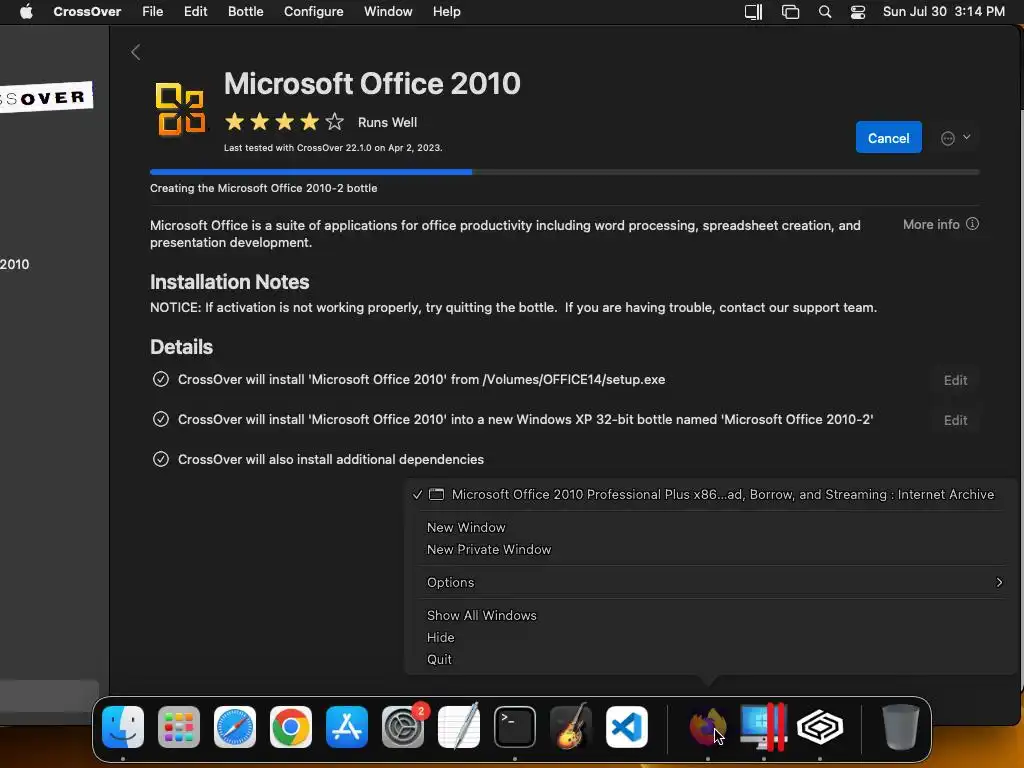Open the File menu

click(x=152, y=12)
